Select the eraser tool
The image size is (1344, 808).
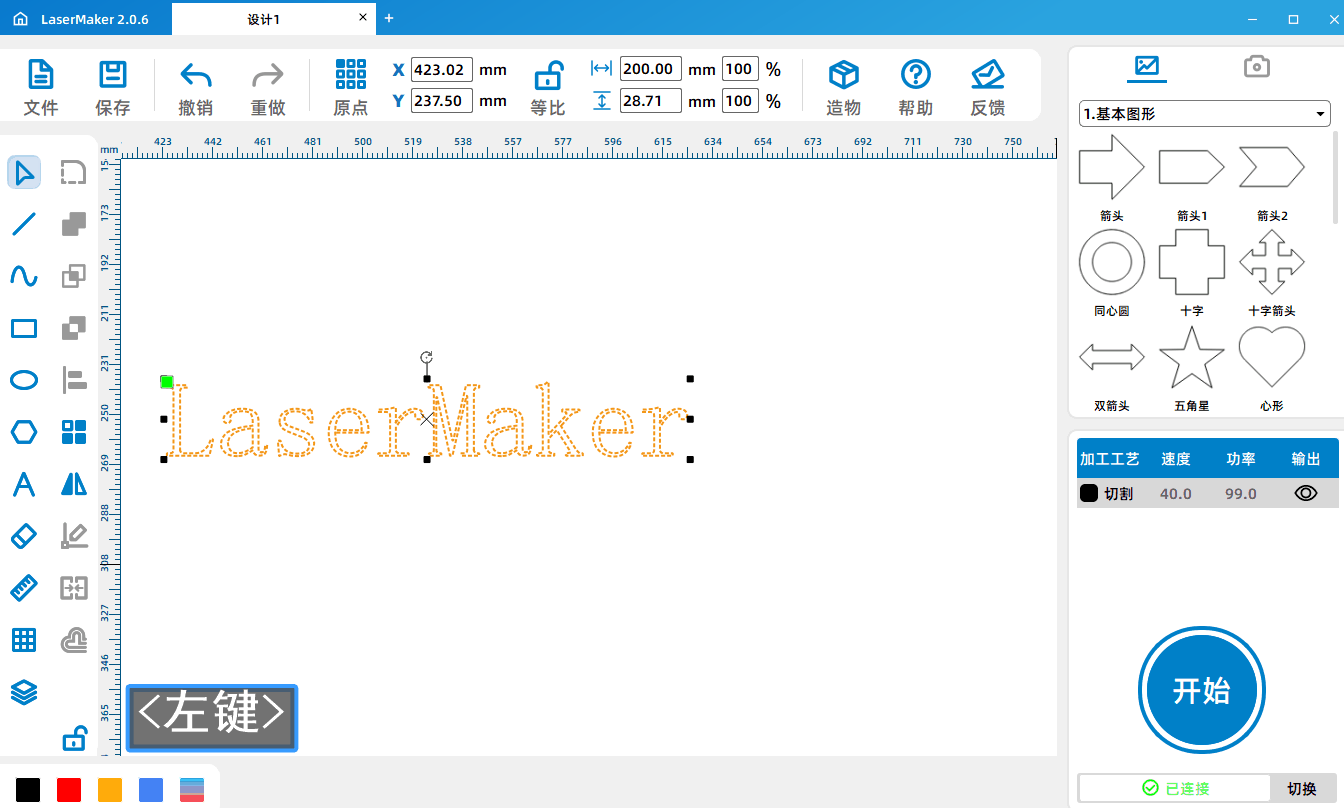pyautogui.click(x=24, y=536)
